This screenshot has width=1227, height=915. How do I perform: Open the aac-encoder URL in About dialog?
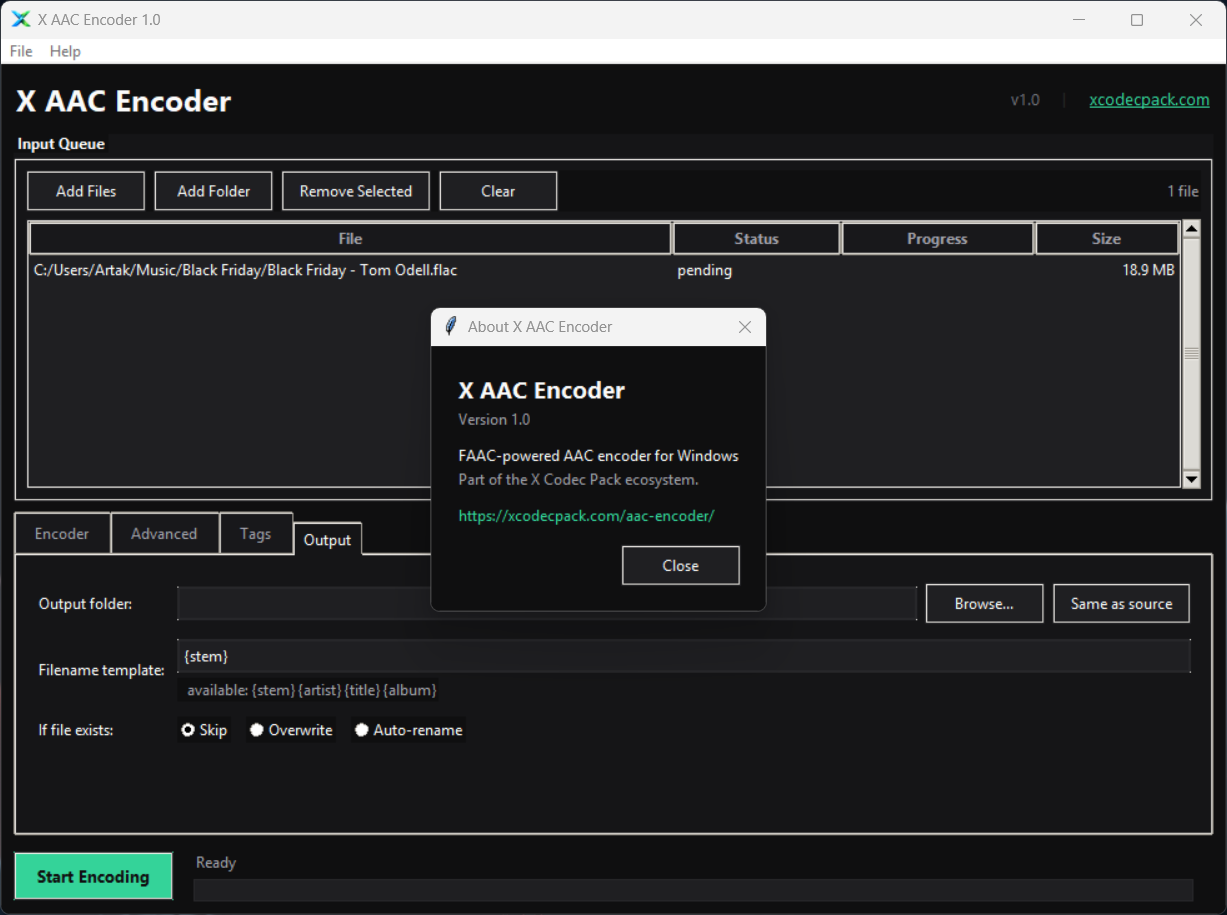586,516
